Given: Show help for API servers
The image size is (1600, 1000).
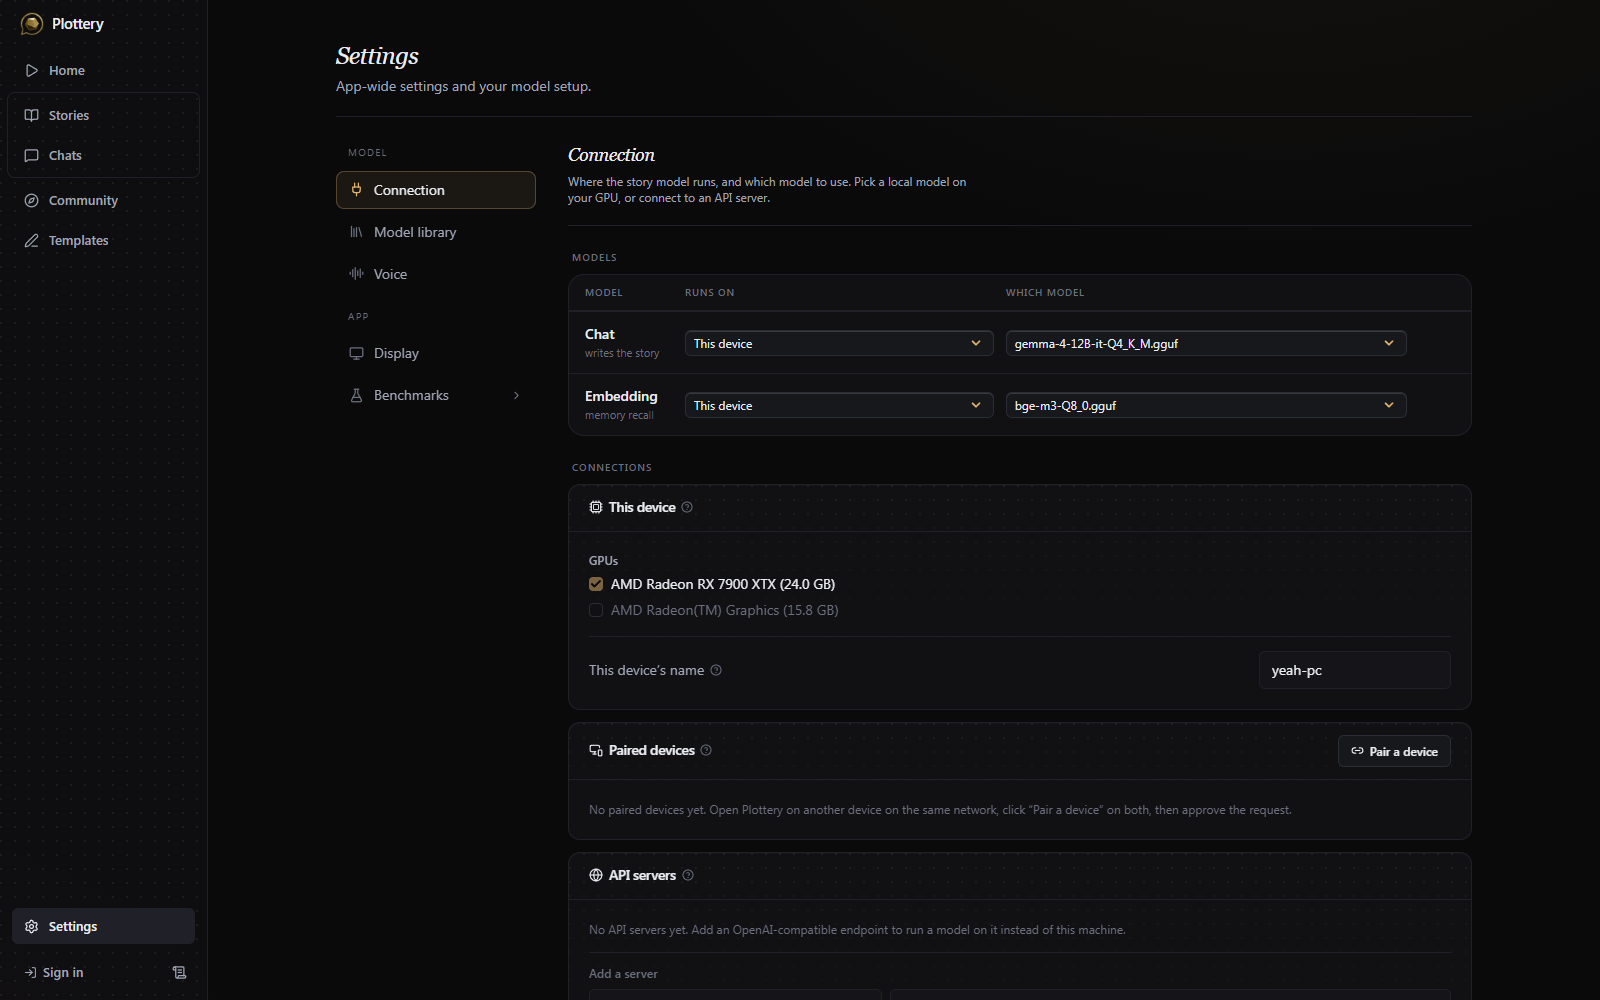Looking at the screenshot, I should 688,876.
